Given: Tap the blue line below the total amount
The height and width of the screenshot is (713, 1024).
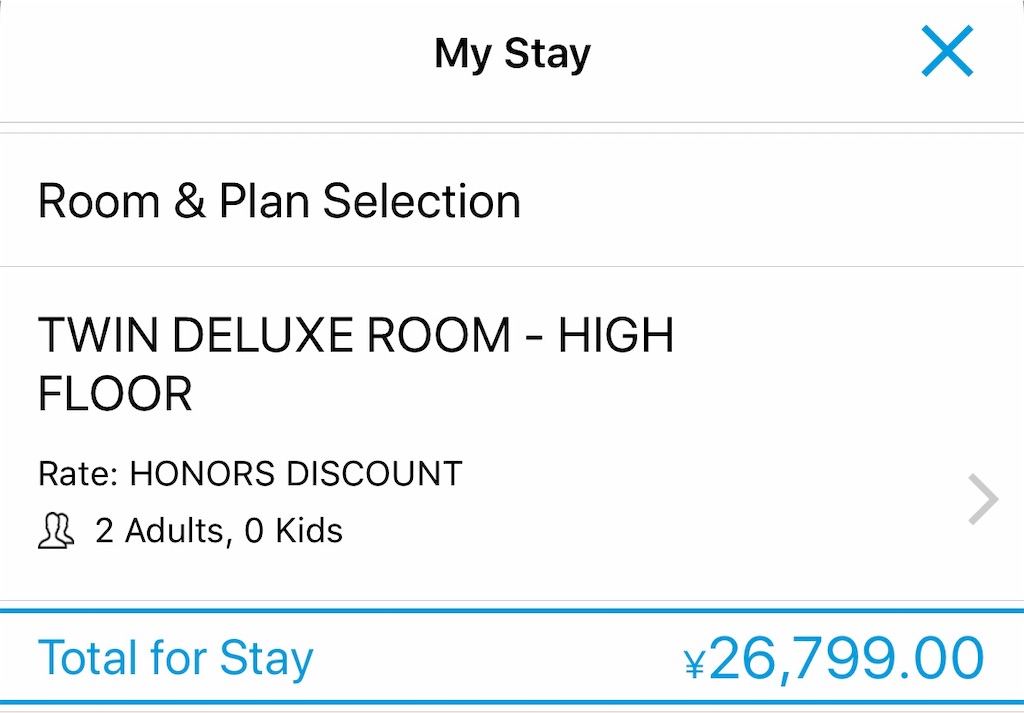Looking at the screenshot, I should coord(512,703).
